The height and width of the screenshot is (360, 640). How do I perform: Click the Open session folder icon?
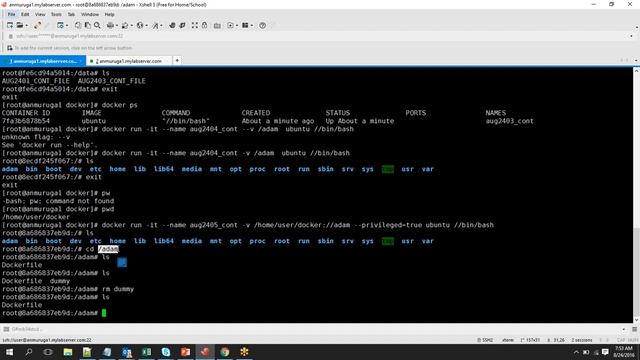20,25
